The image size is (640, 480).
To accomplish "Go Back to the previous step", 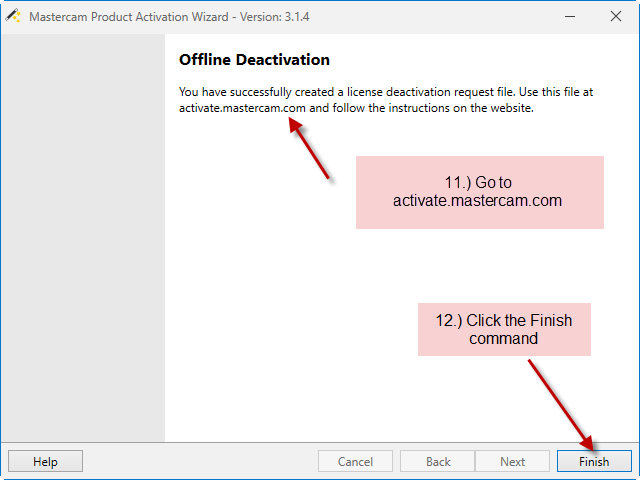I will tap(438, 461).
